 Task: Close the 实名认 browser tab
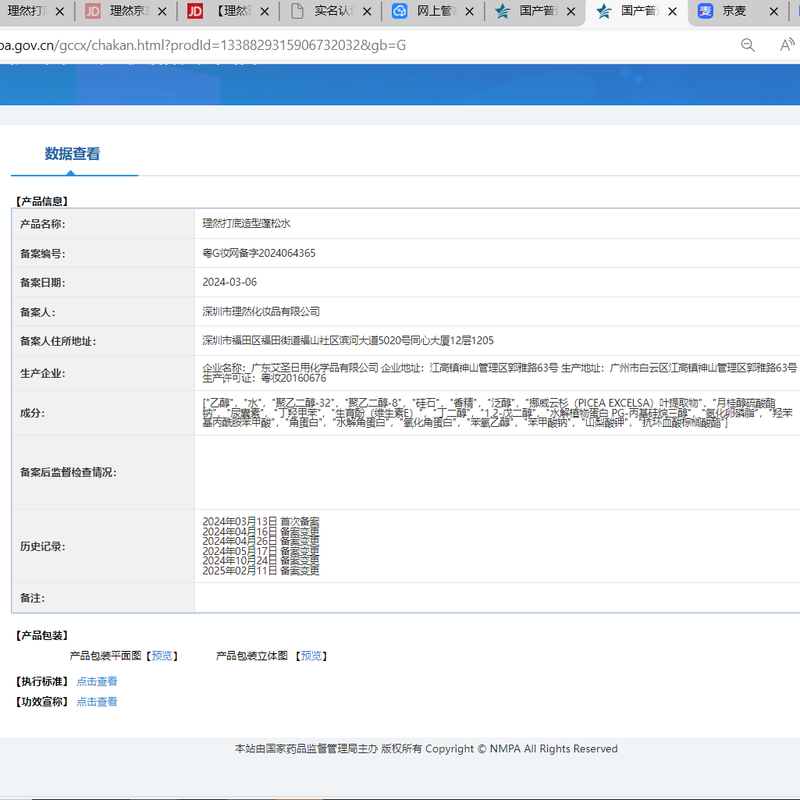point(367,12)
